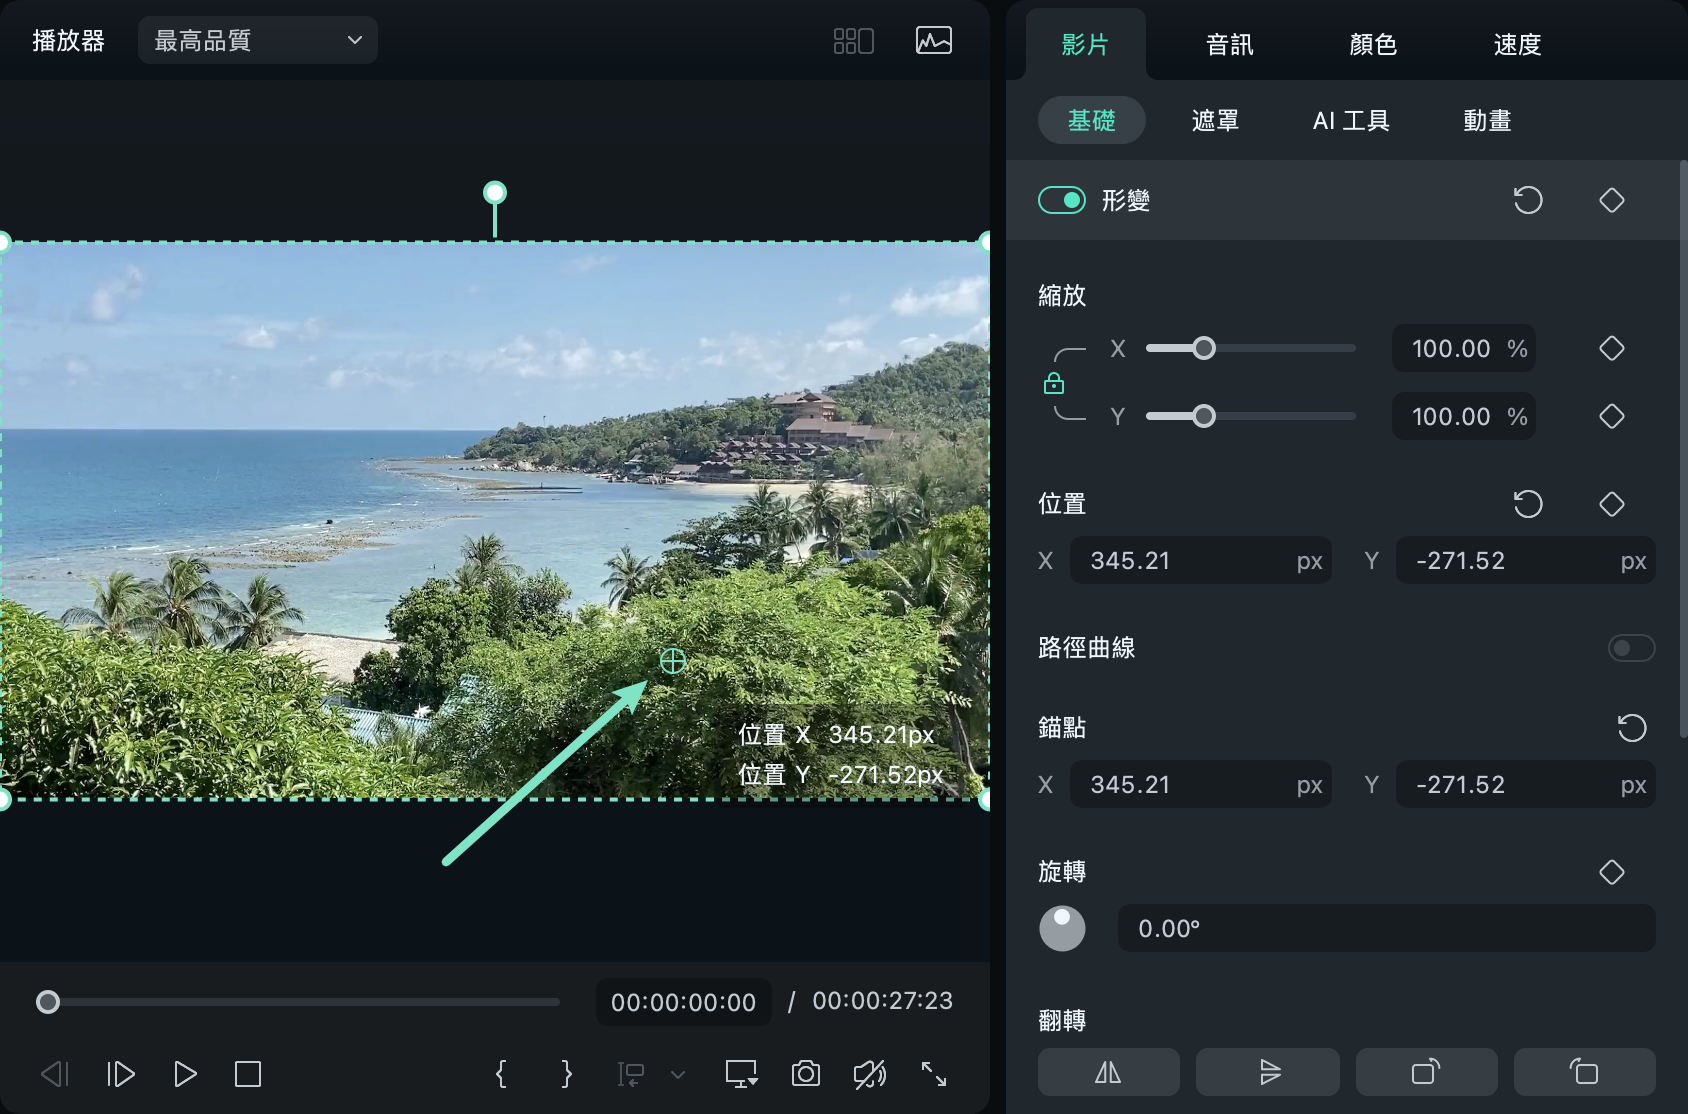This screenshot has height=1114, width=1688.
Task: Click the flip vertical icon
Action: click(x=1267, y=1072)
